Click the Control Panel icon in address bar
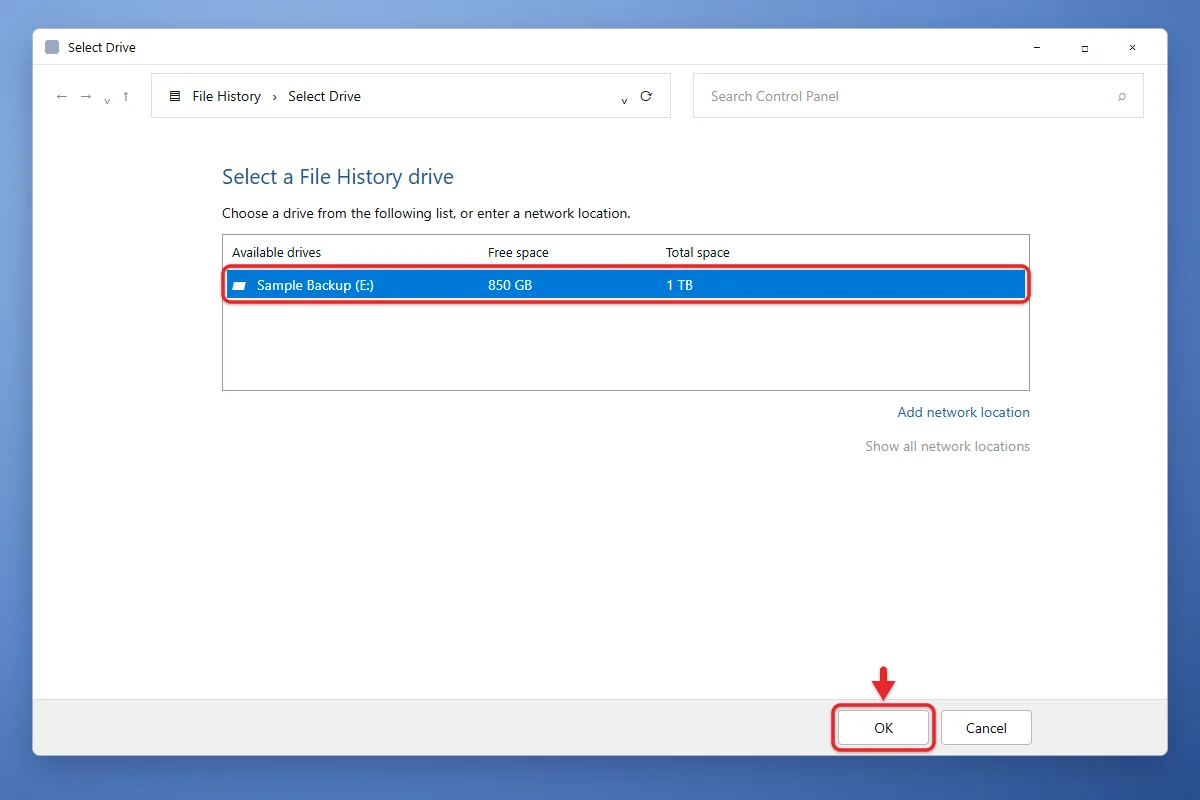1200x800 pixels. coord(175,96)
